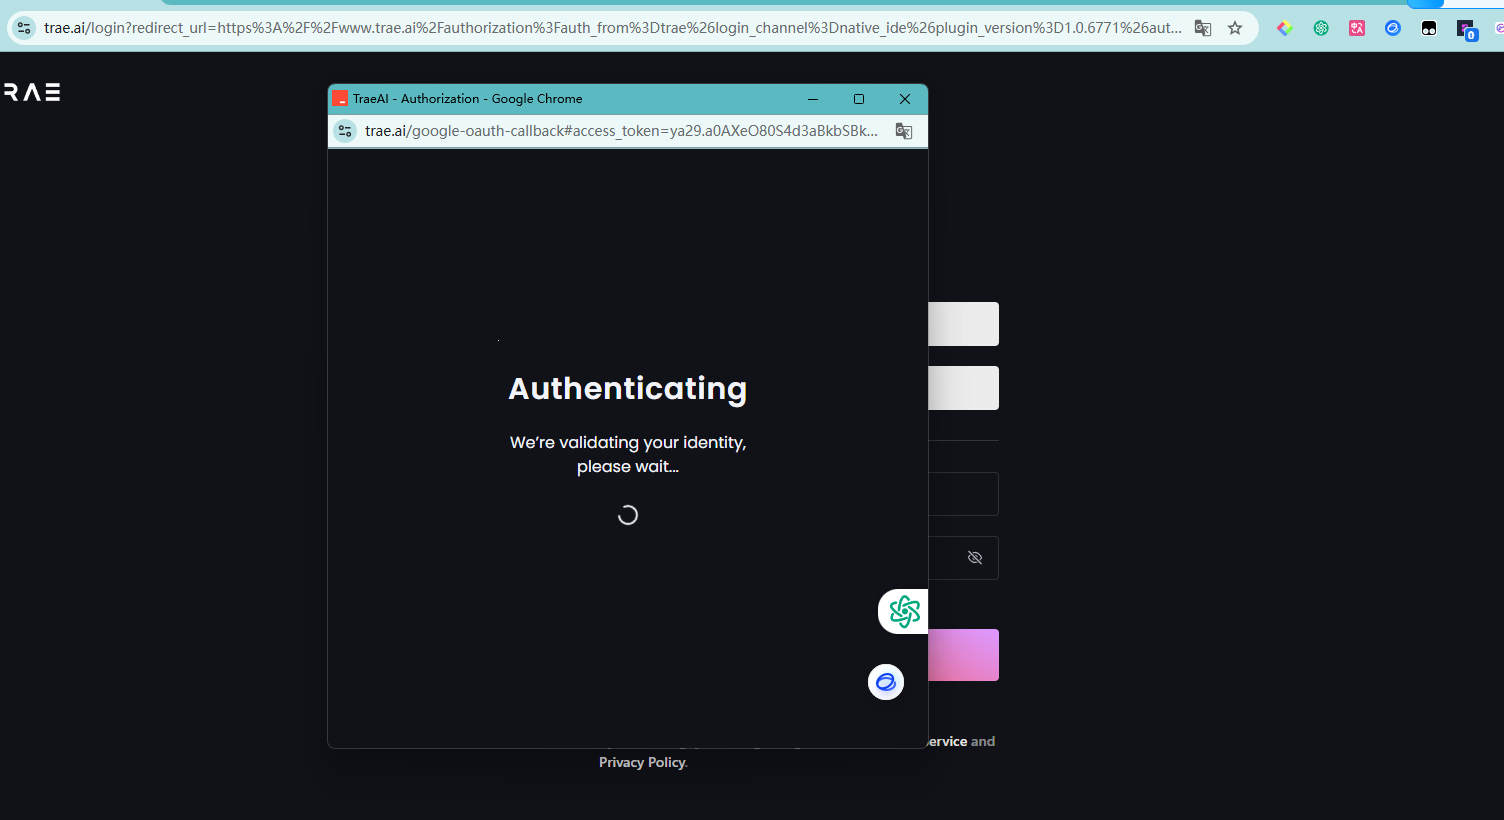View site information in the main address bar
Image resolution: width=1504 pixels, height=820 pixels.
25,28
